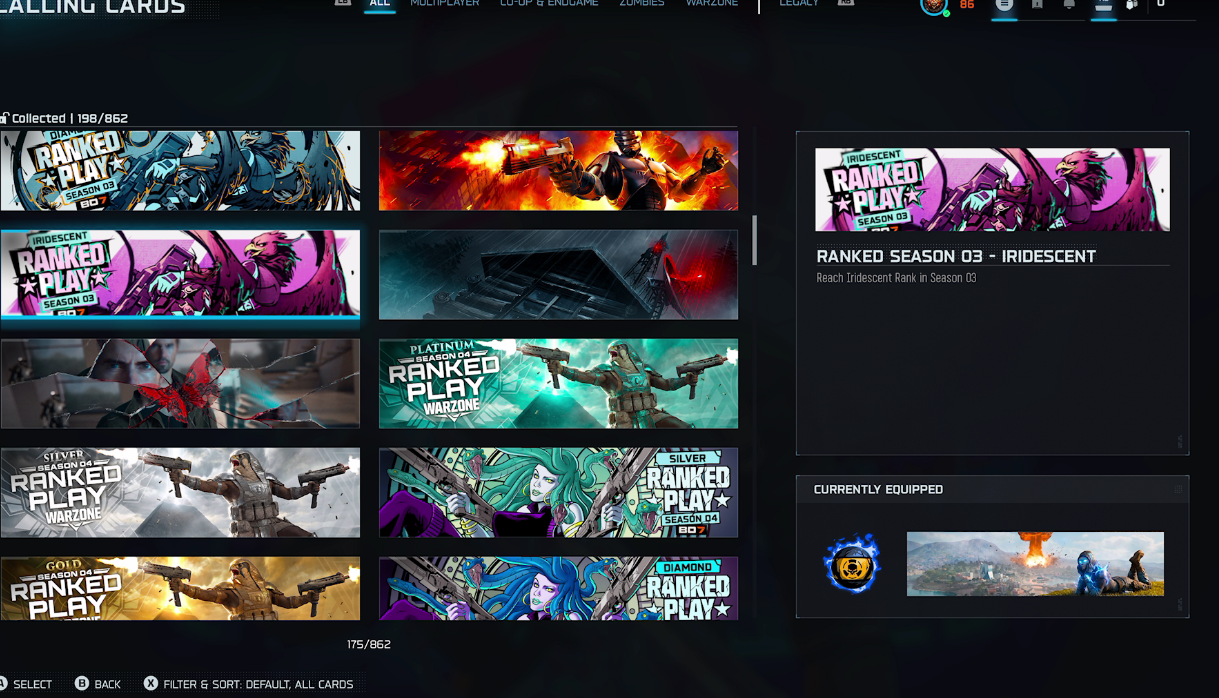
Task: Switch to the LEGACY tab
Action: pyautogui.click(x=799, y=4)
